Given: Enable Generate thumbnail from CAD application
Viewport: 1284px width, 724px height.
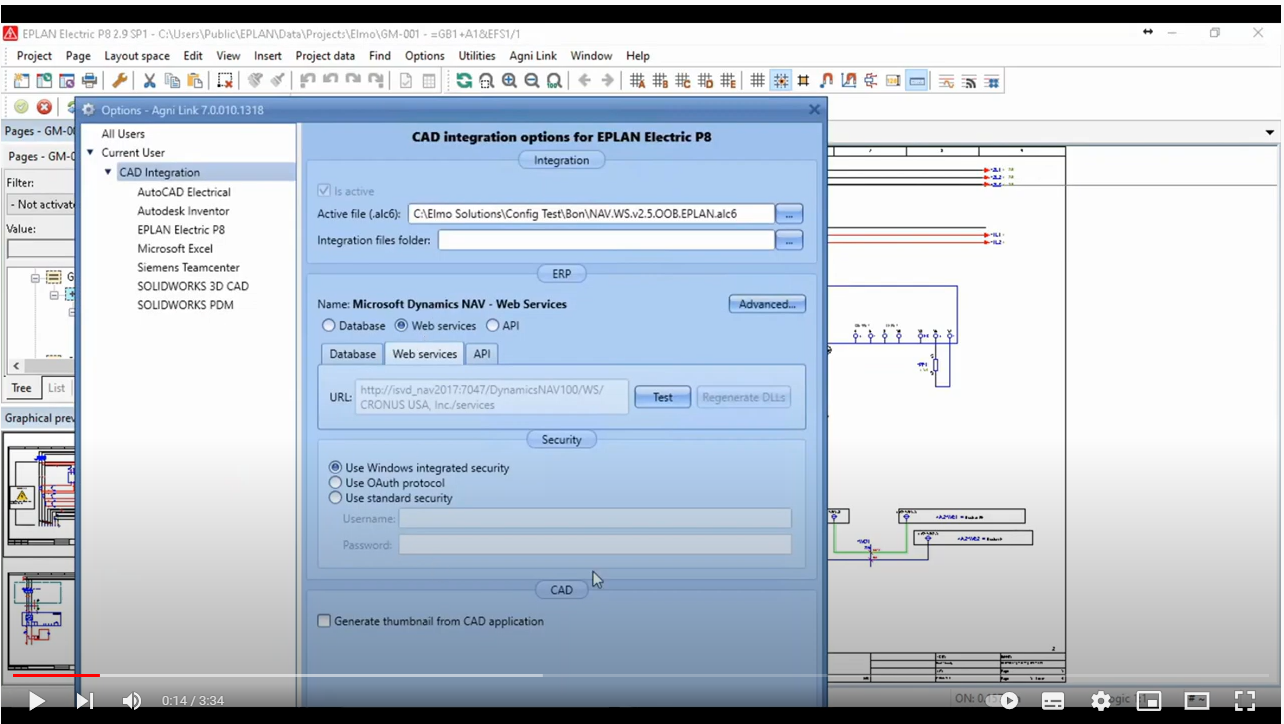Looking at the screenshot, I should tap(324, 621).
